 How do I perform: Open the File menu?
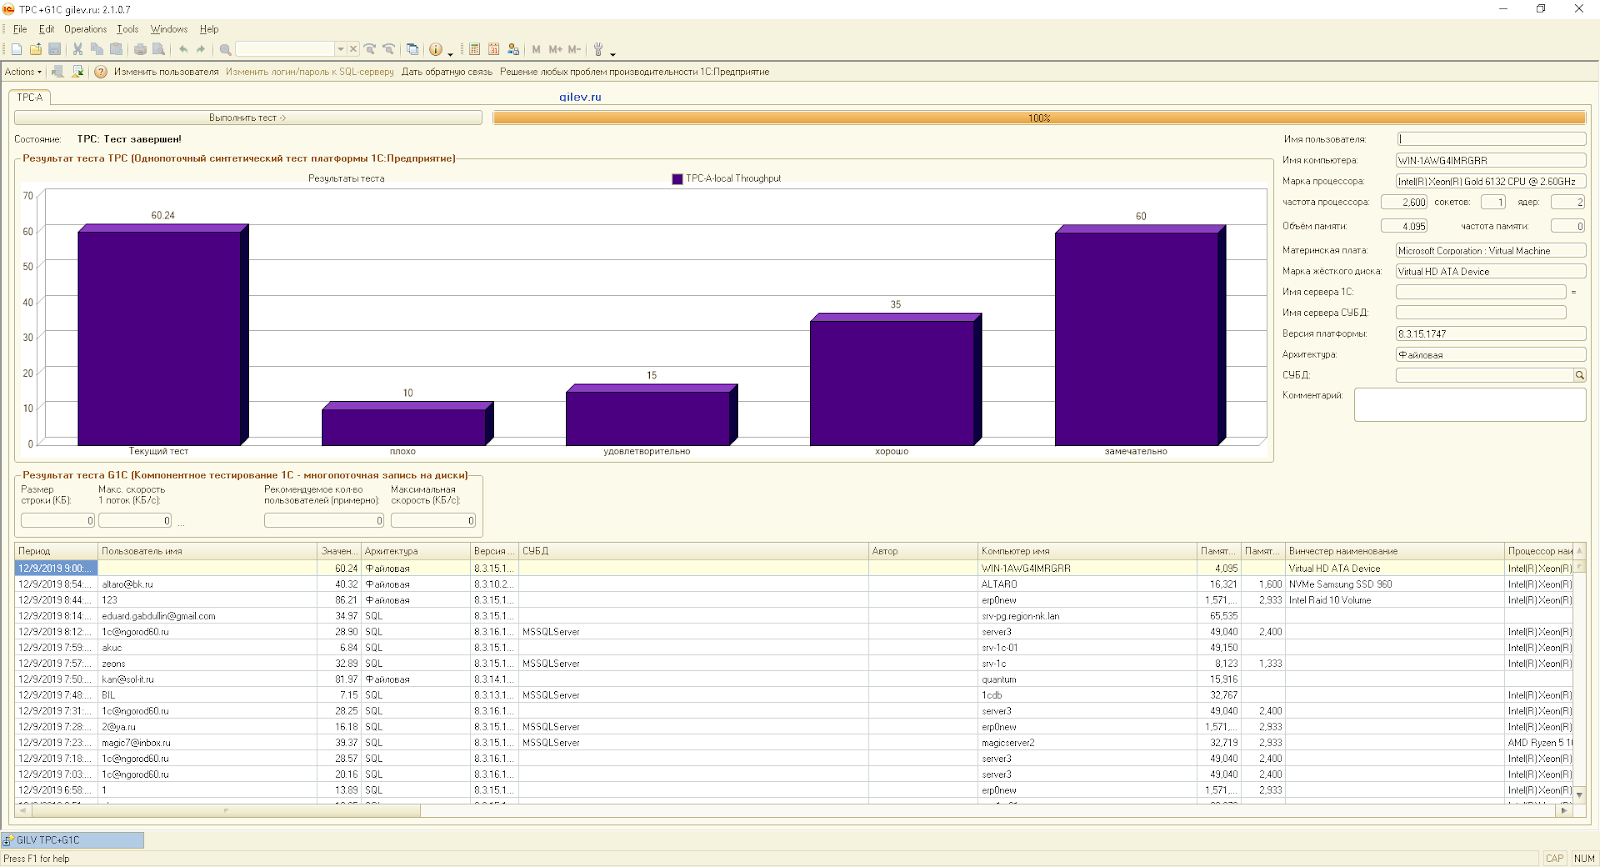(20, 29)
